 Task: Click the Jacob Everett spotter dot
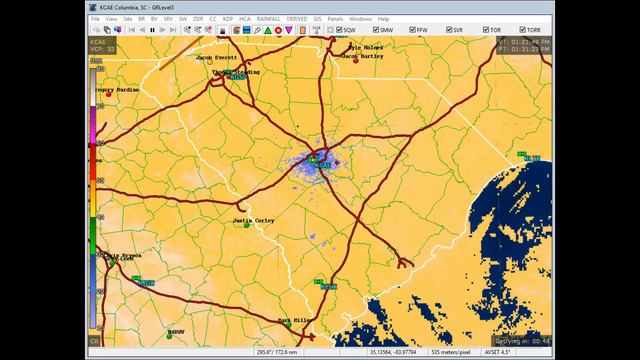[210, 62]
